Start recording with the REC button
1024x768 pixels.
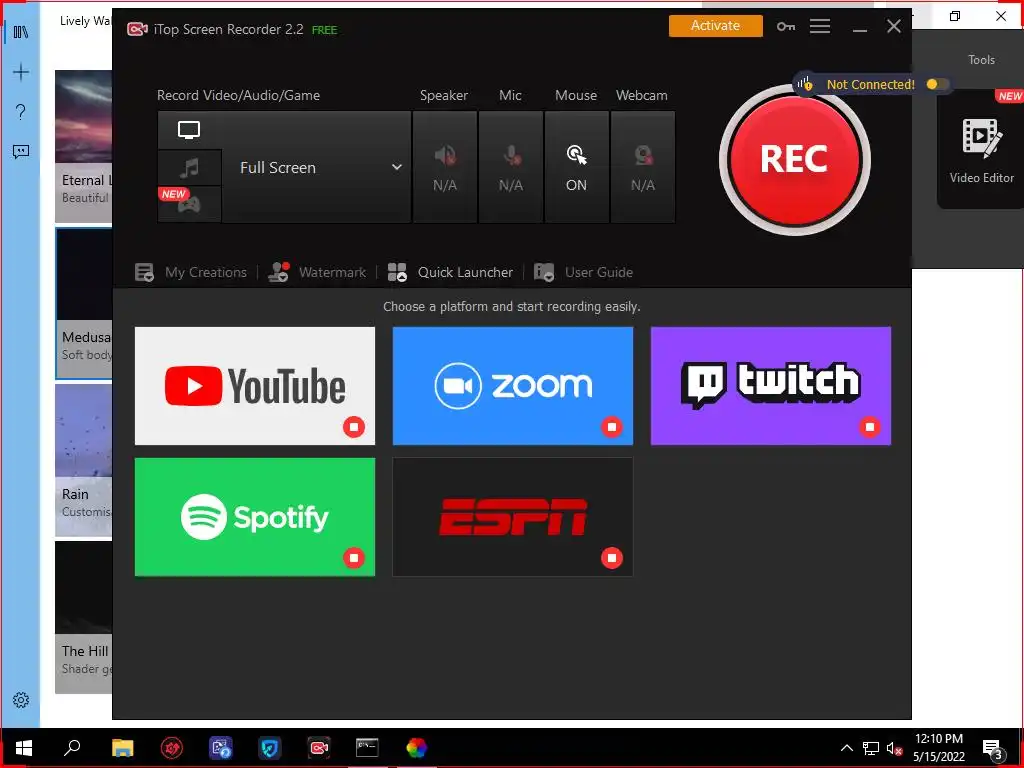click(794, 159)
